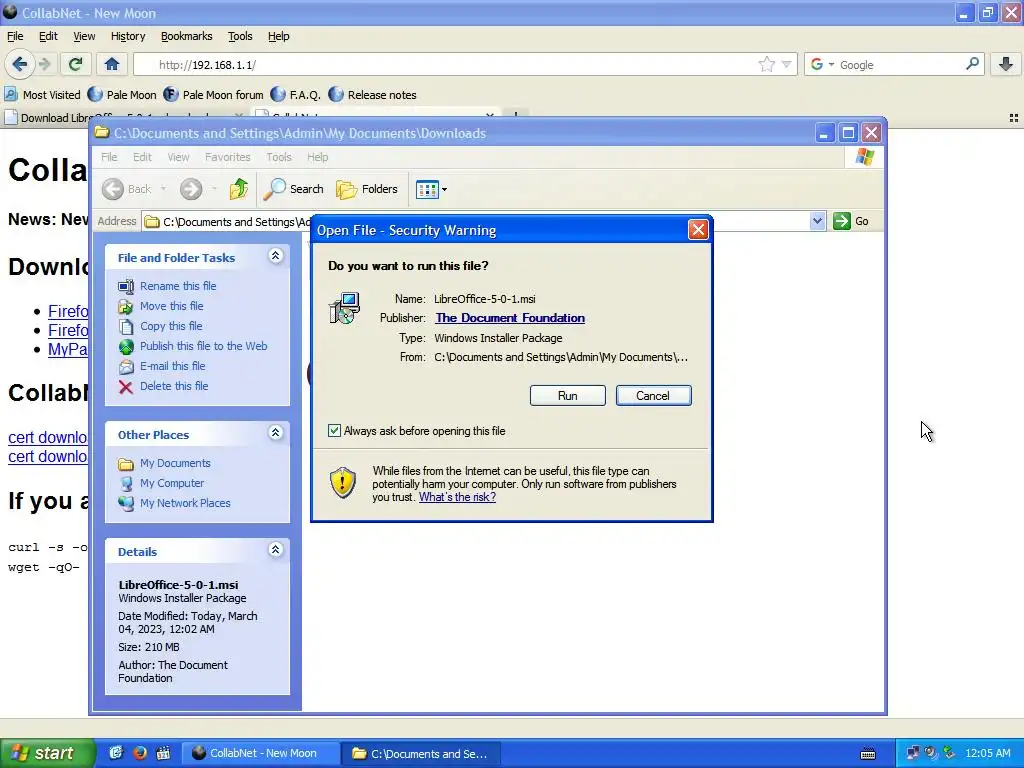Screen dimensions: 1024x768
Task: Open the Explorer Favorites menu
Action: pyautogui.click(x=227, y=157)
